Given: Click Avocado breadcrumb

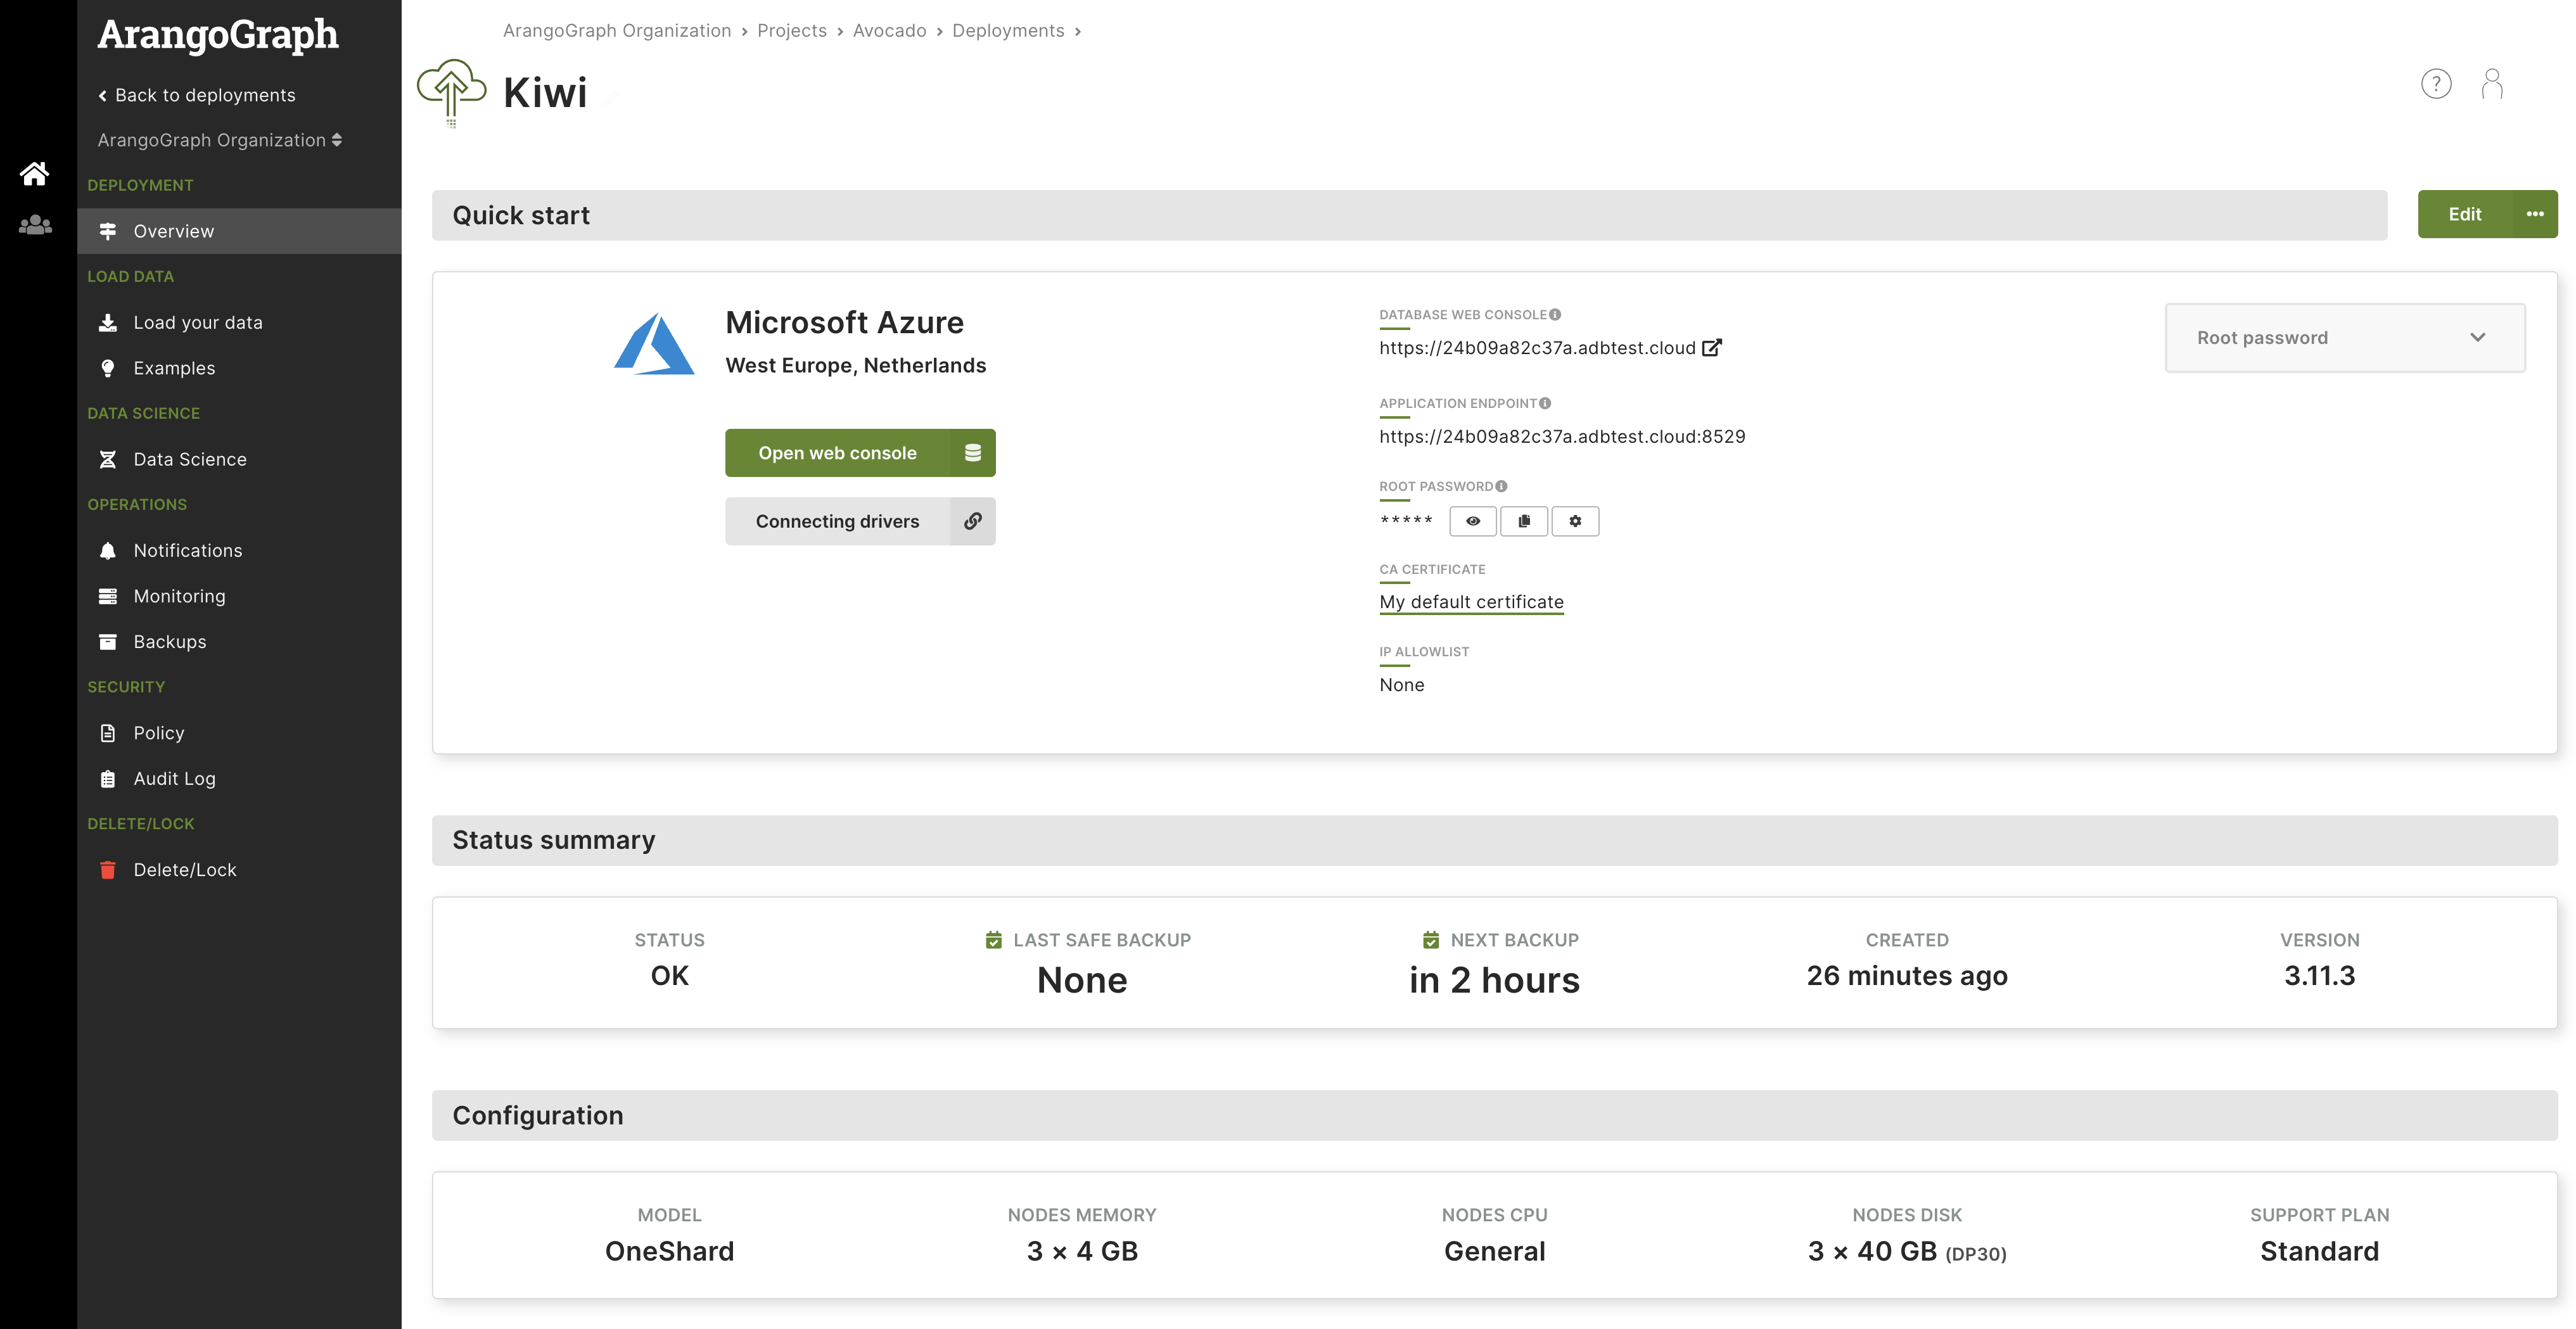Looking at the screenshot, I should point(889,31).
